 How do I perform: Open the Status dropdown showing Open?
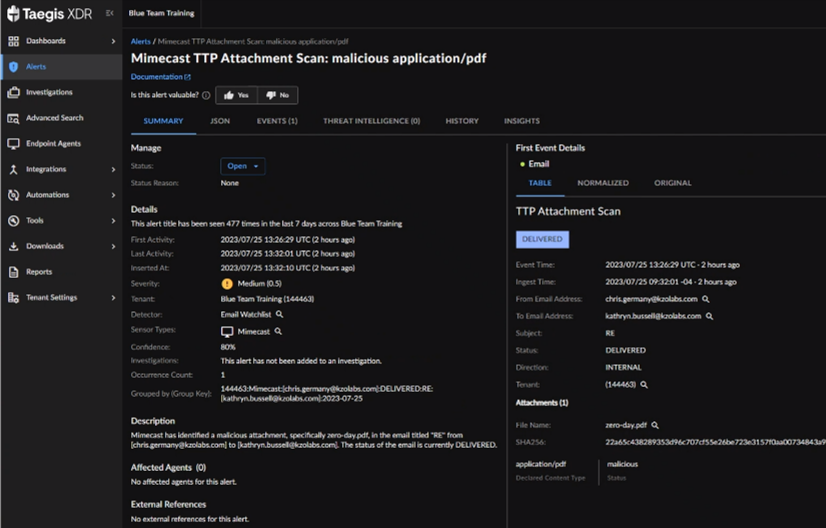(242, 166)
